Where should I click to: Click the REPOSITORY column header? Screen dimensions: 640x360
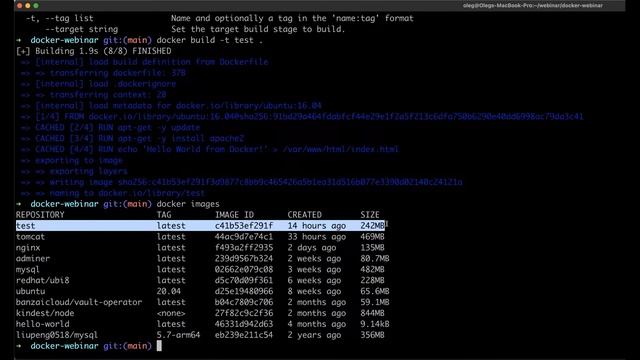[40, 215]
